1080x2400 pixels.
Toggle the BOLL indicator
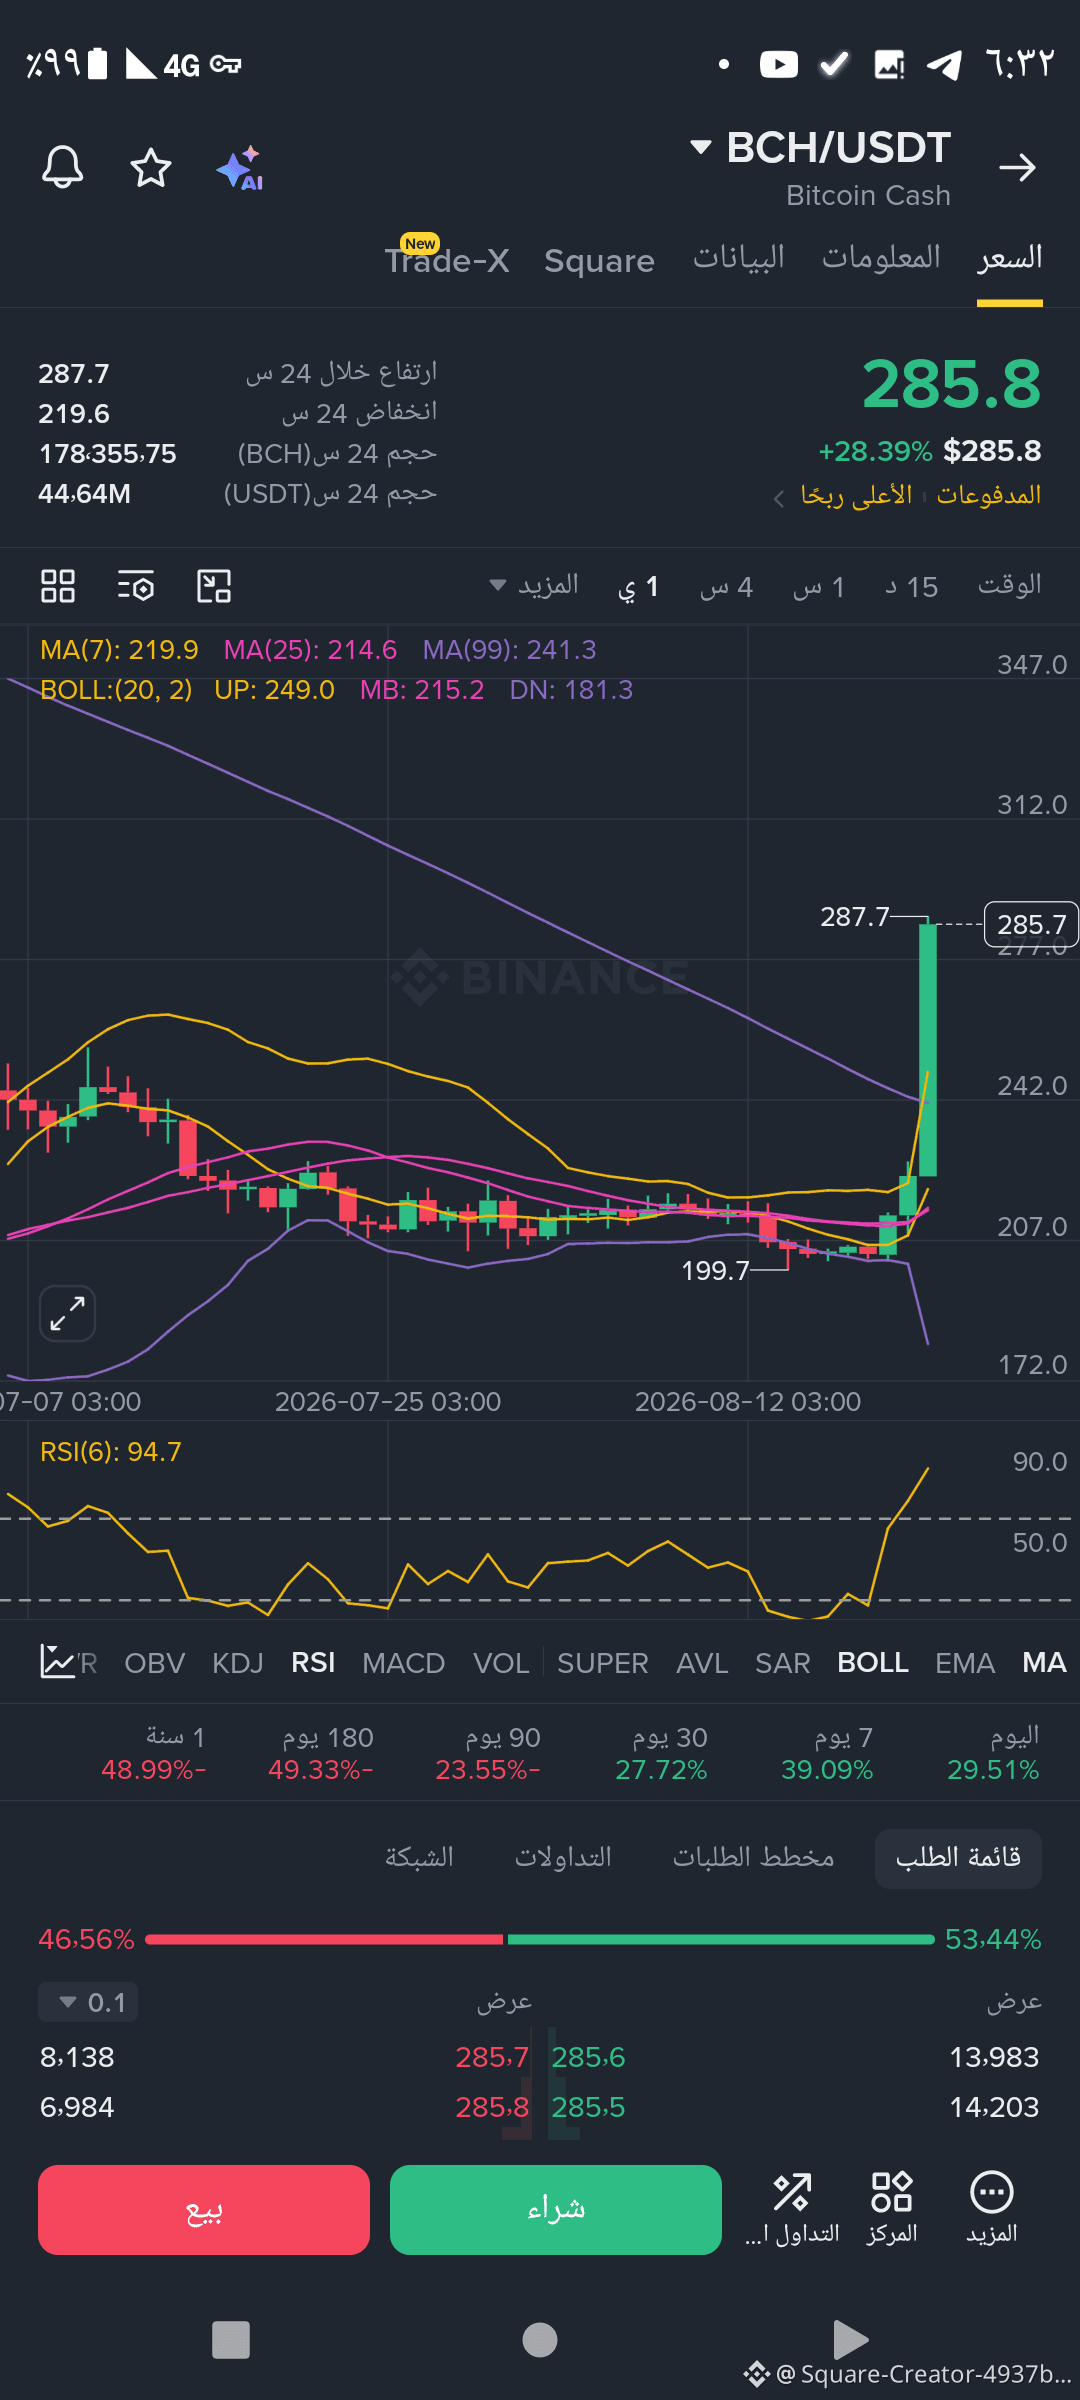873,1662
